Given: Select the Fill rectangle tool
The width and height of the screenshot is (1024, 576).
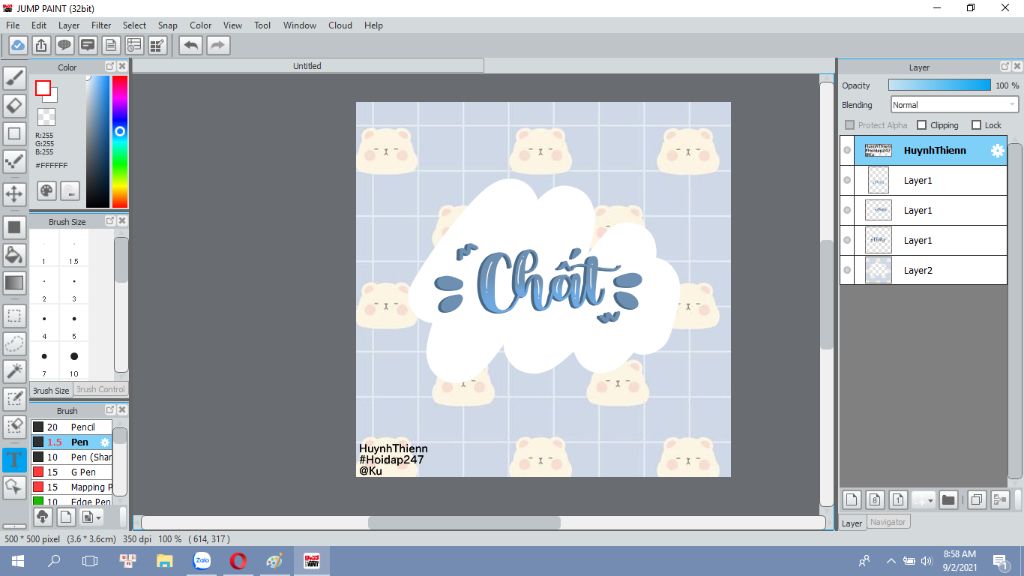Looking at the screenshot, I should coord(14,228).
